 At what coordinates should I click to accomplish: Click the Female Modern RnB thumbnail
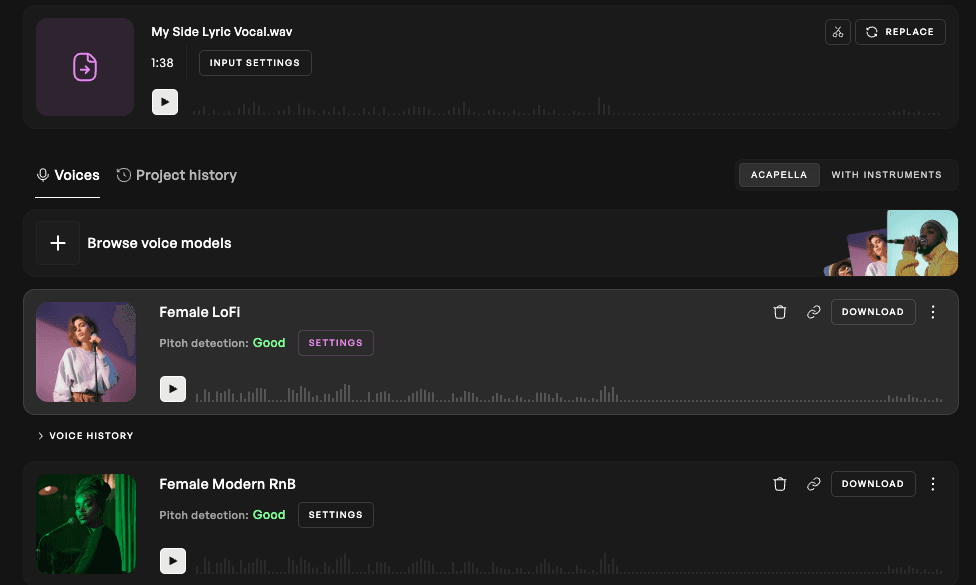point(86,524)
